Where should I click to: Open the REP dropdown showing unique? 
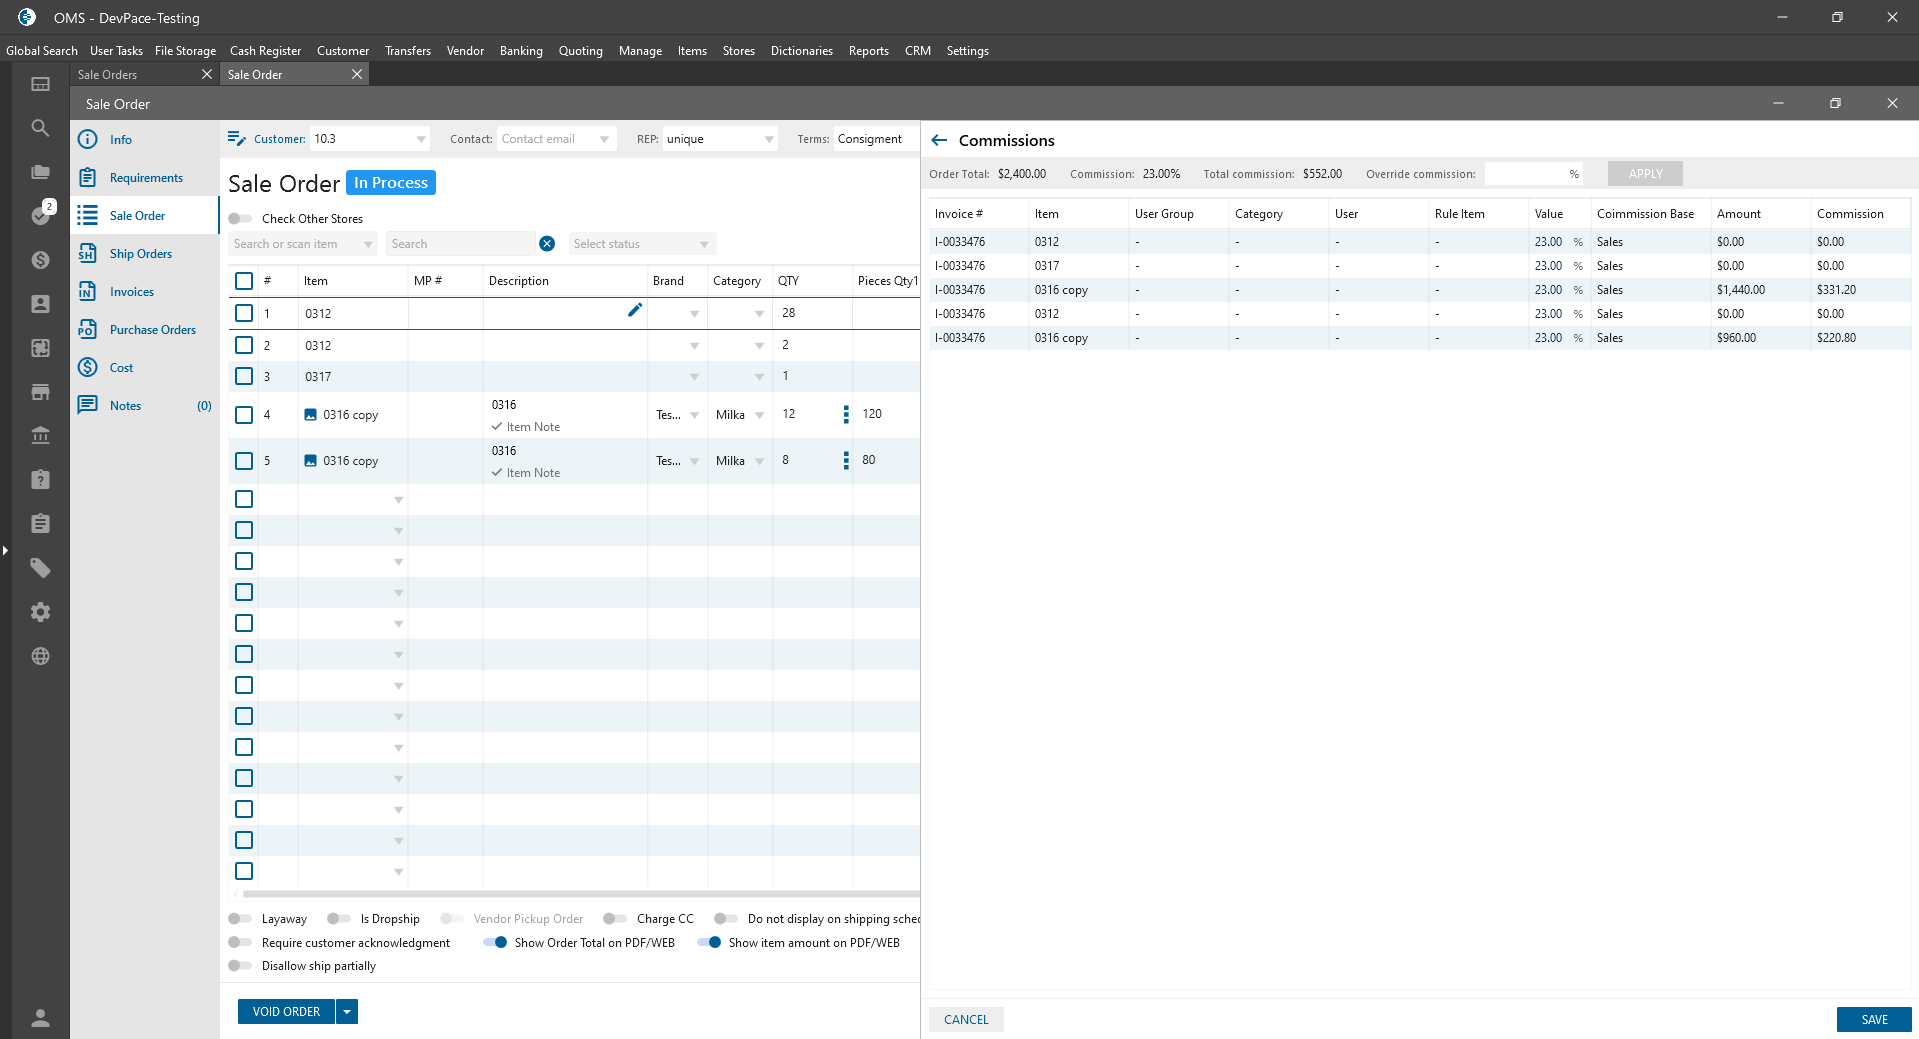(x=768, y=139)
